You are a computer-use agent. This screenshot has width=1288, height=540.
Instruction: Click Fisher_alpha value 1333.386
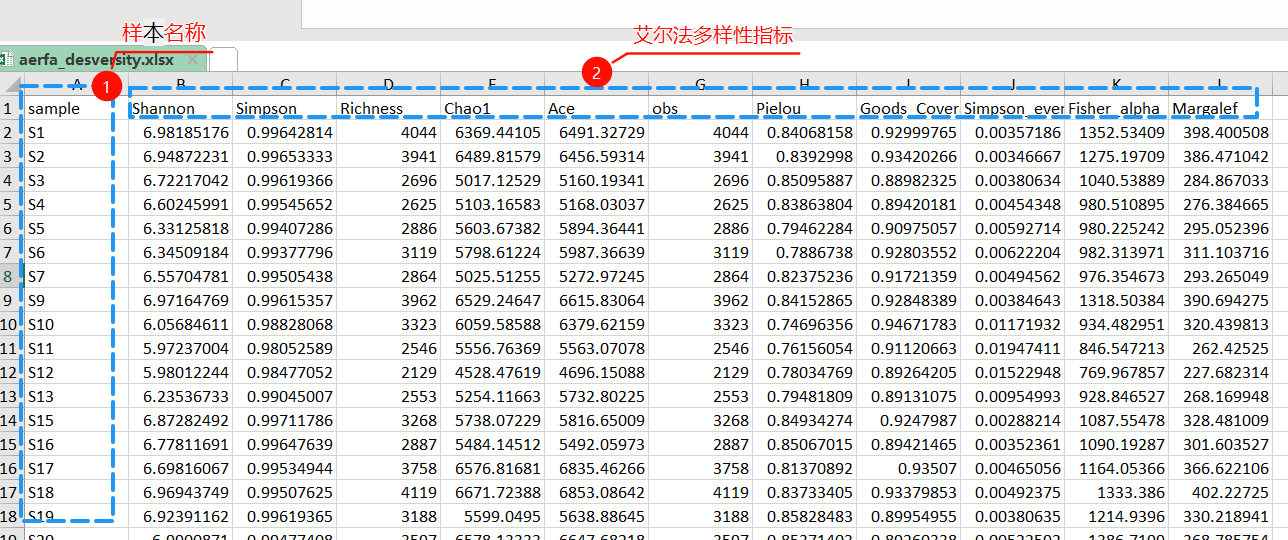pos(1116,492)
